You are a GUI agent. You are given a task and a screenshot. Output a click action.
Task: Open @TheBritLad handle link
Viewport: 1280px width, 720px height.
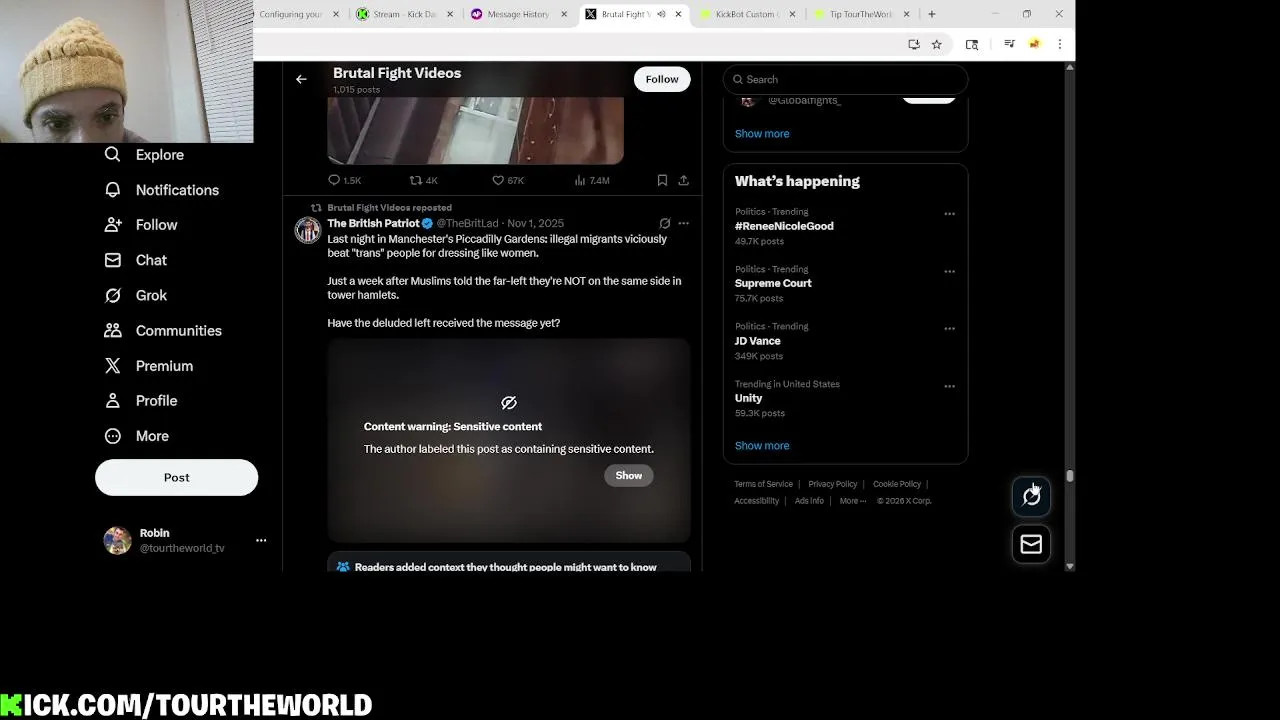[x=467, y=223]
